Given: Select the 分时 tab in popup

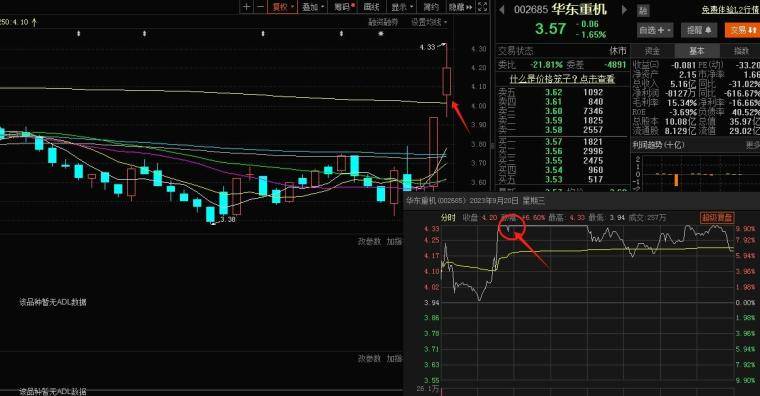Looking at the screenshot, I should coord(448,218).
